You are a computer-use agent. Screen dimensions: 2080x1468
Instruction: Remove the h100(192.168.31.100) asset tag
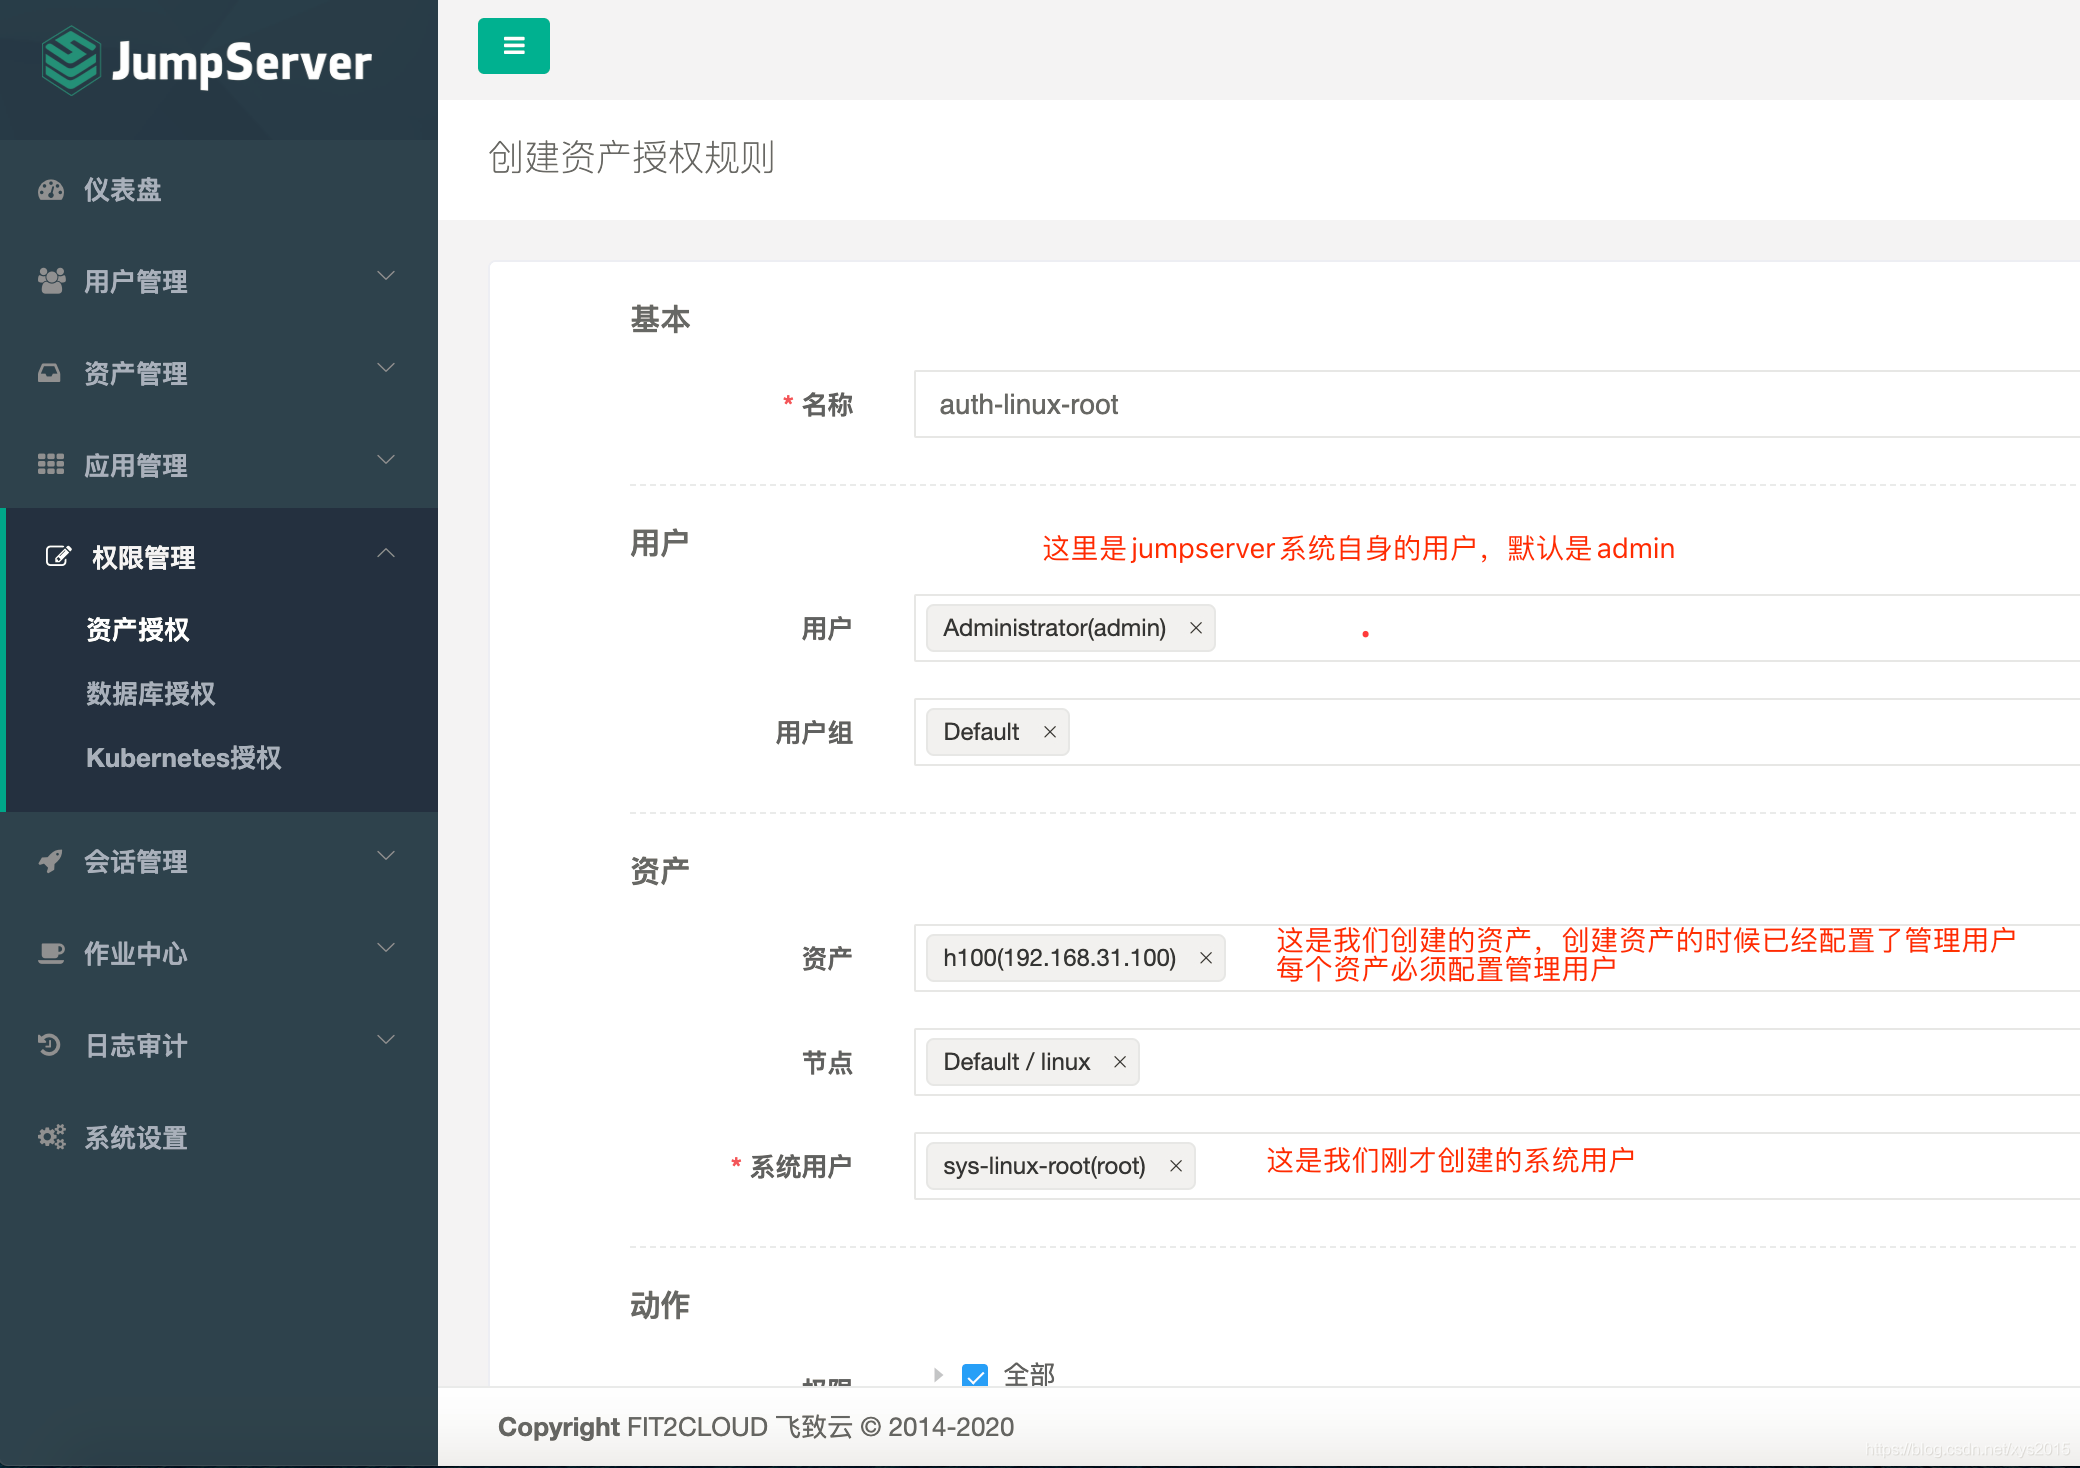1205,958
